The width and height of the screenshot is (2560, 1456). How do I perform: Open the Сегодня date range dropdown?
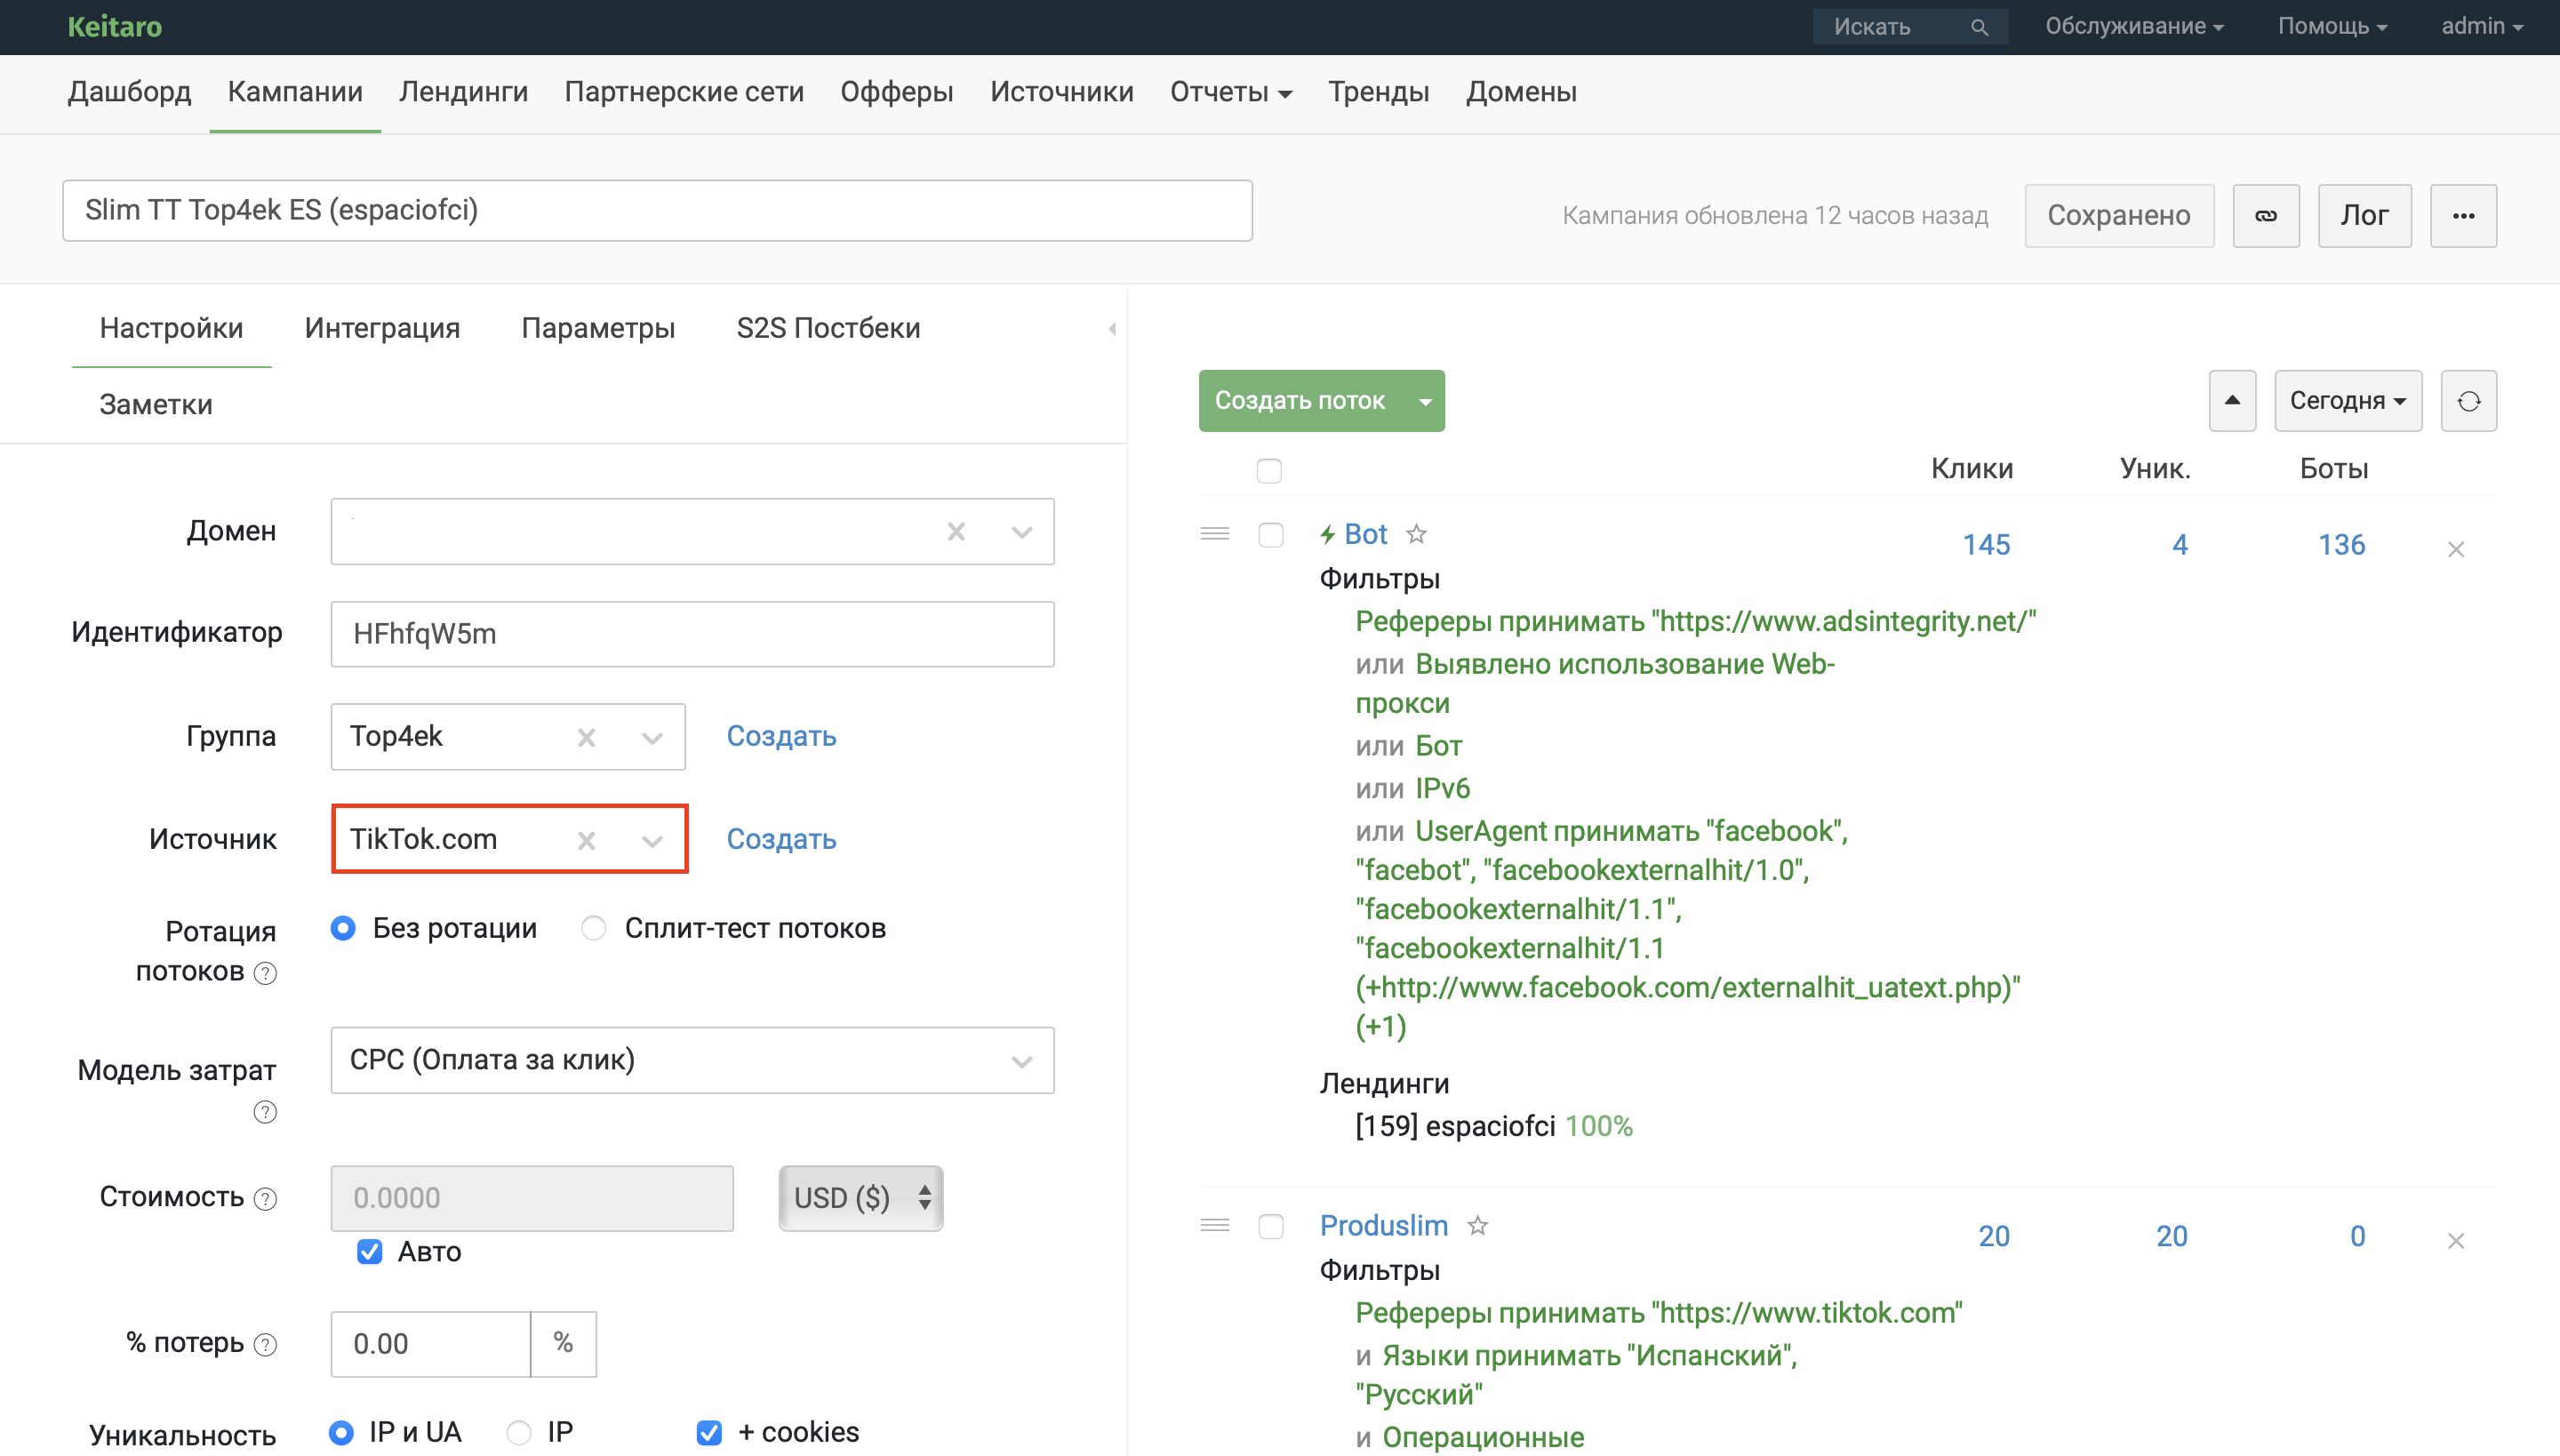point(2348,401)
